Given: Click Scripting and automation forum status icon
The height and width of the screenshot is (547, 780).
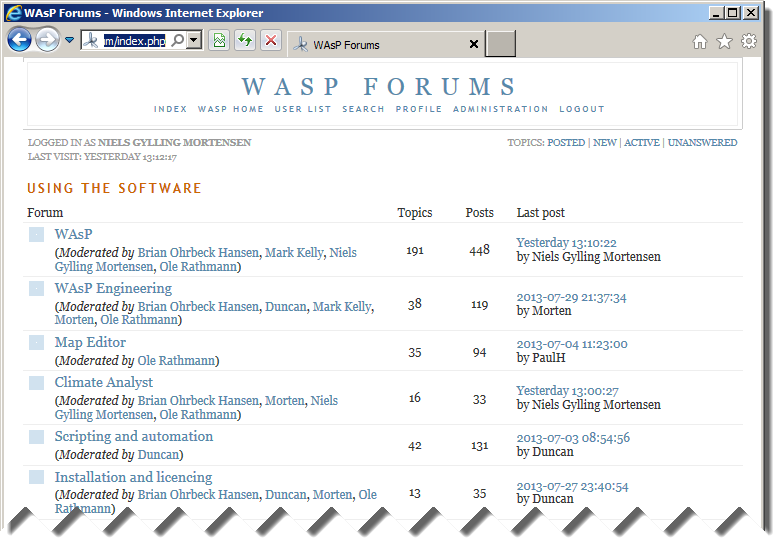Looking at the screenshot, I should coord(36,437).
